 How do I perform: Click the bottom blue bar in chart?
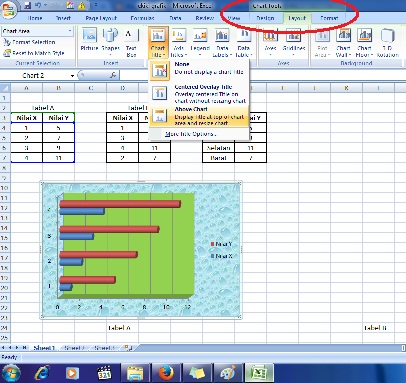66,287
